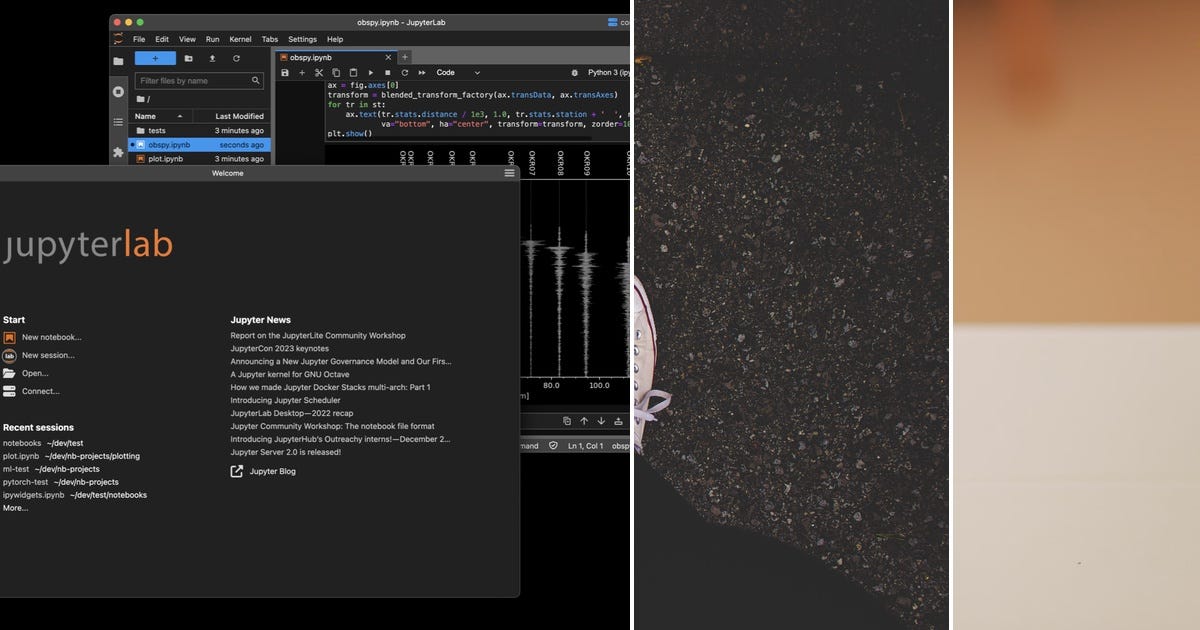Select plot.ipynb in the file list

coord(165,159)
